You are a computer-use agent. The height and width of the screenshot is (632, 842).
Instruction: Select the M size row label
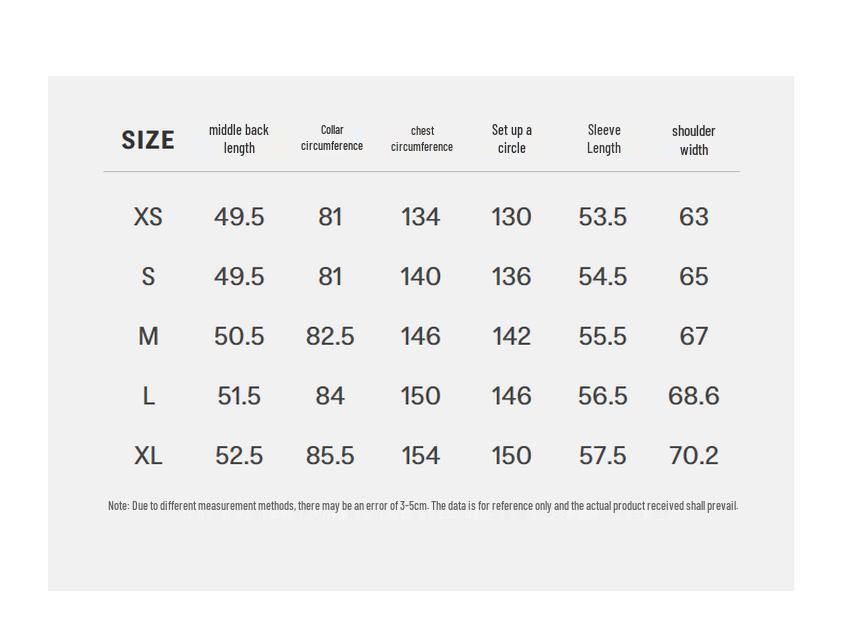(148, 337)
